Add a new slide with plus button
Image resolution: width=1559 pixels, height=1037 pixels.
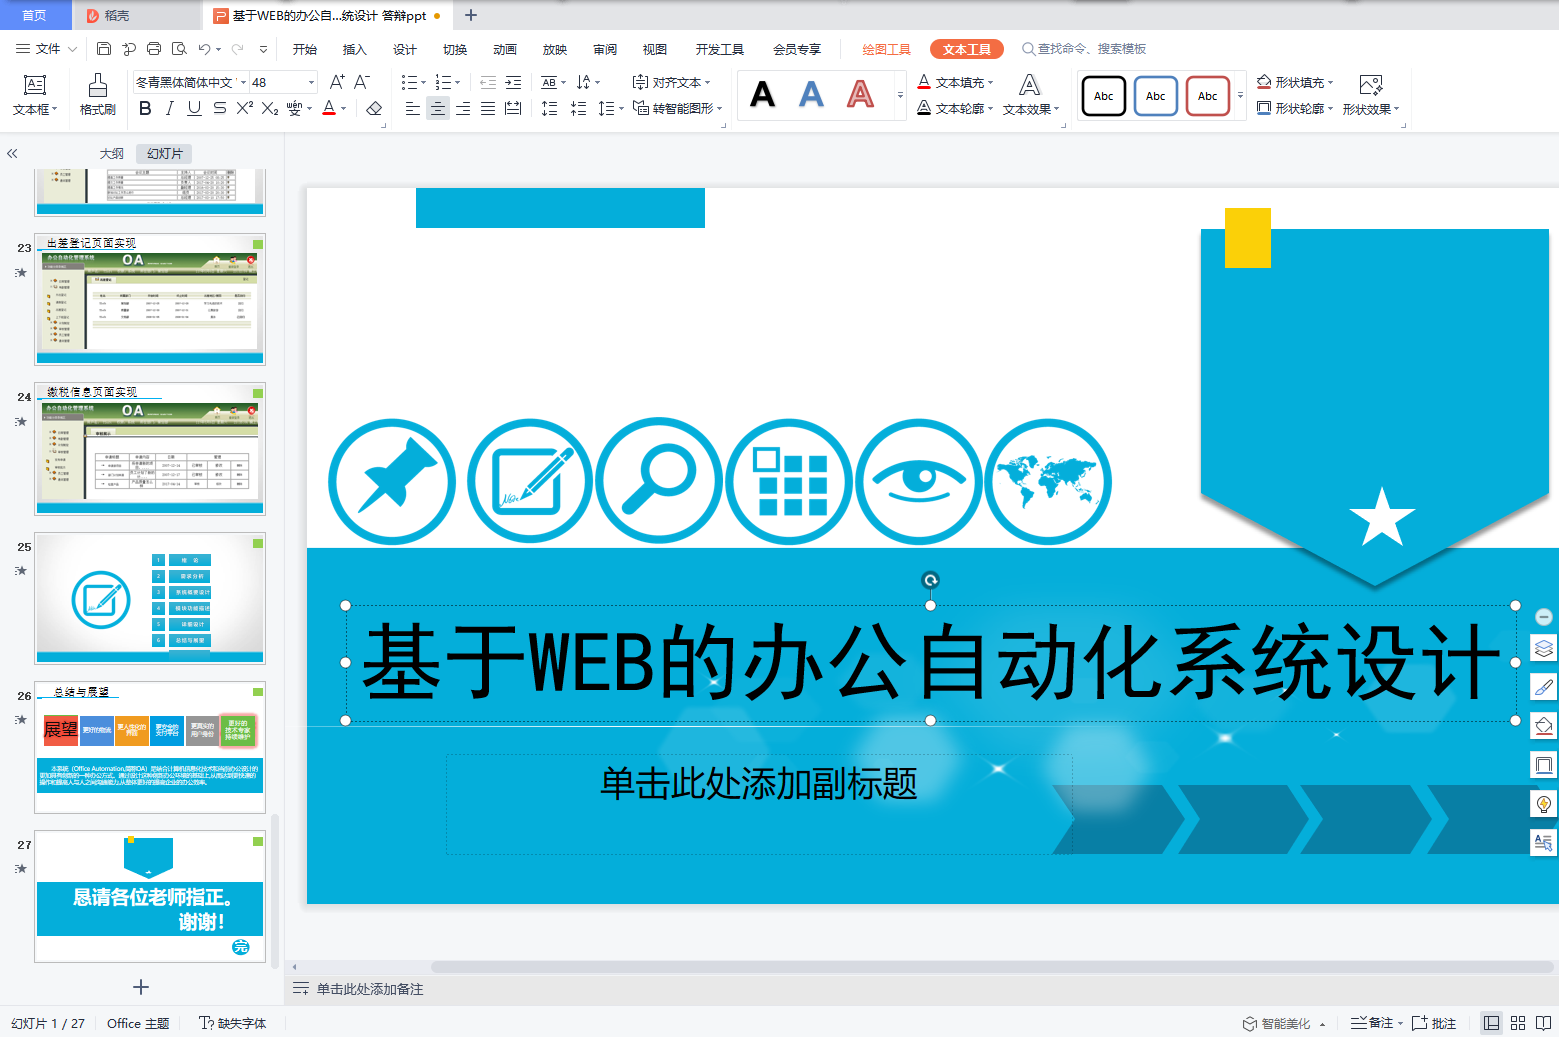pyautogui.click(x=141, y=987)
